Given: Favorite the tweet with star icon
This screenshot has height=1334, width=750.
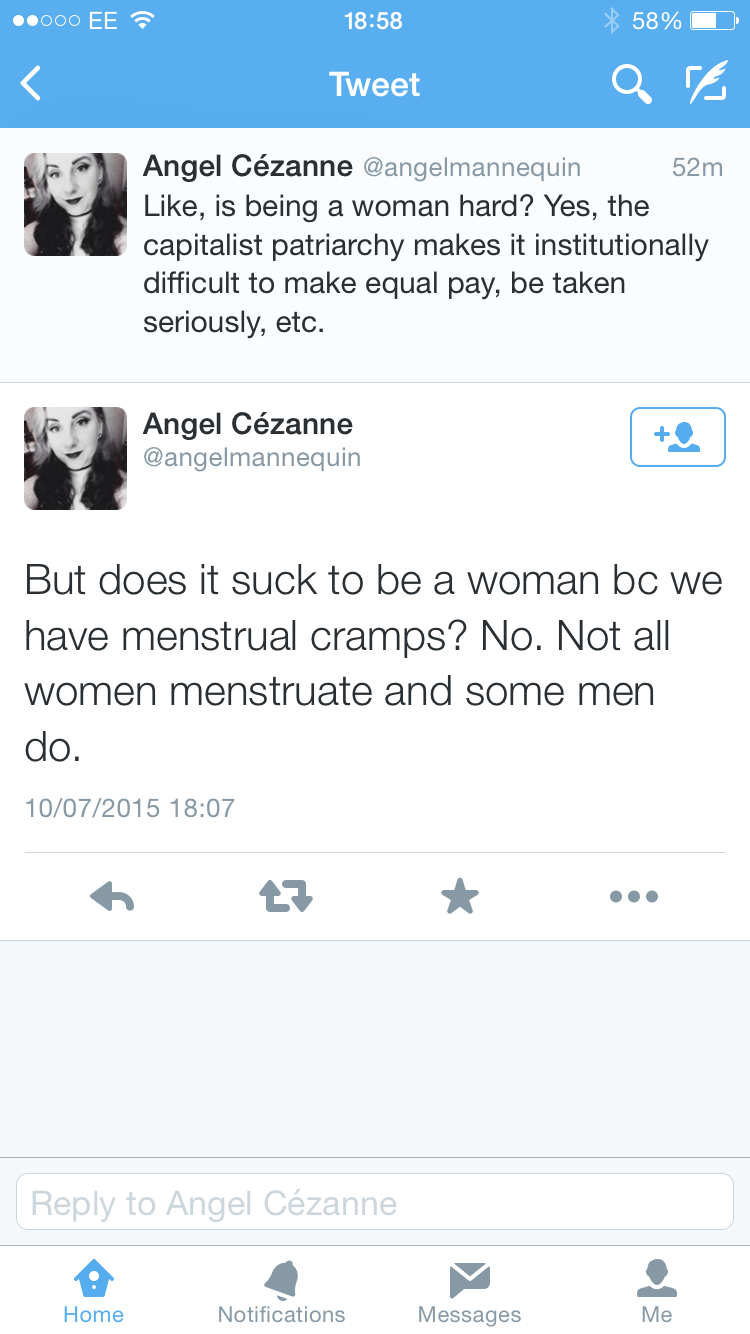Looking at the screenshot, I should 460,896.
